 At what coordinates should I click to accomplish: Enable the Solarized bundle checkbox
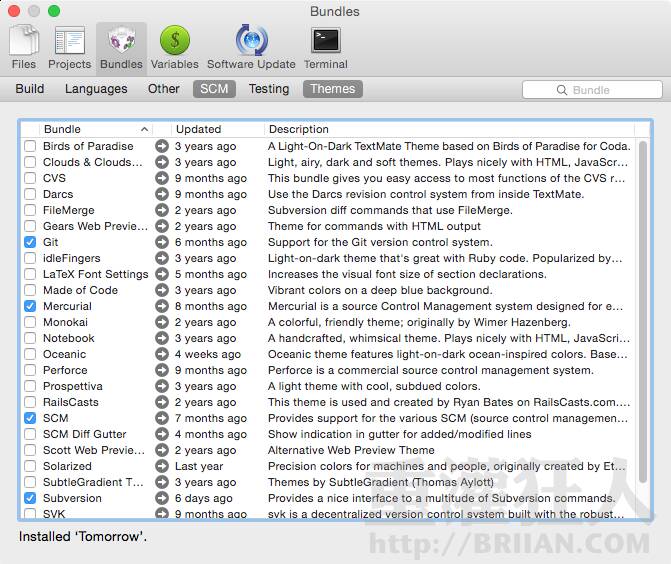click(x=30, y=466)
